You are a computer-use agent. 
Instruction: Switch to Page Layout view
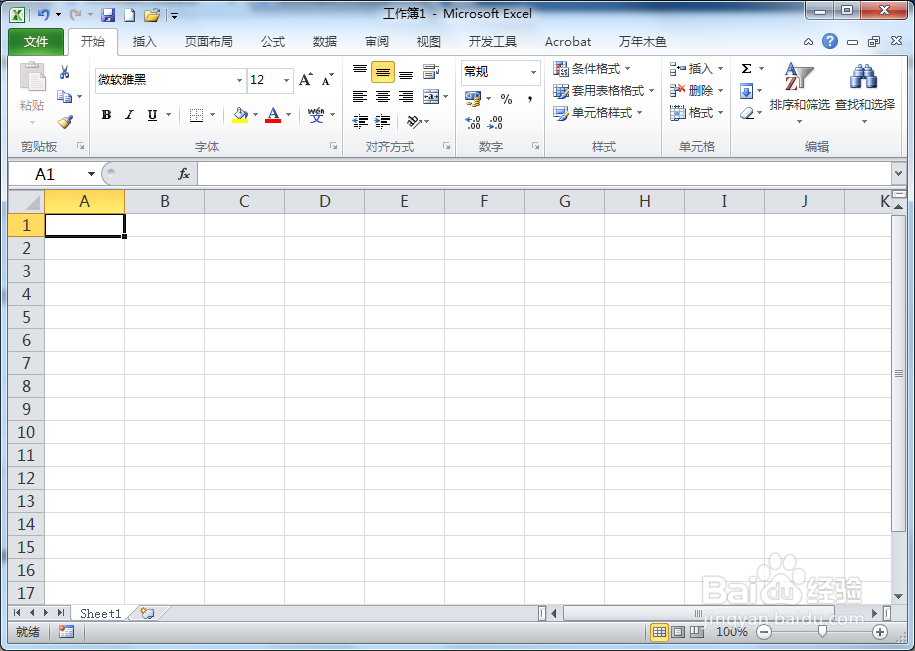[x=678, y=632]
